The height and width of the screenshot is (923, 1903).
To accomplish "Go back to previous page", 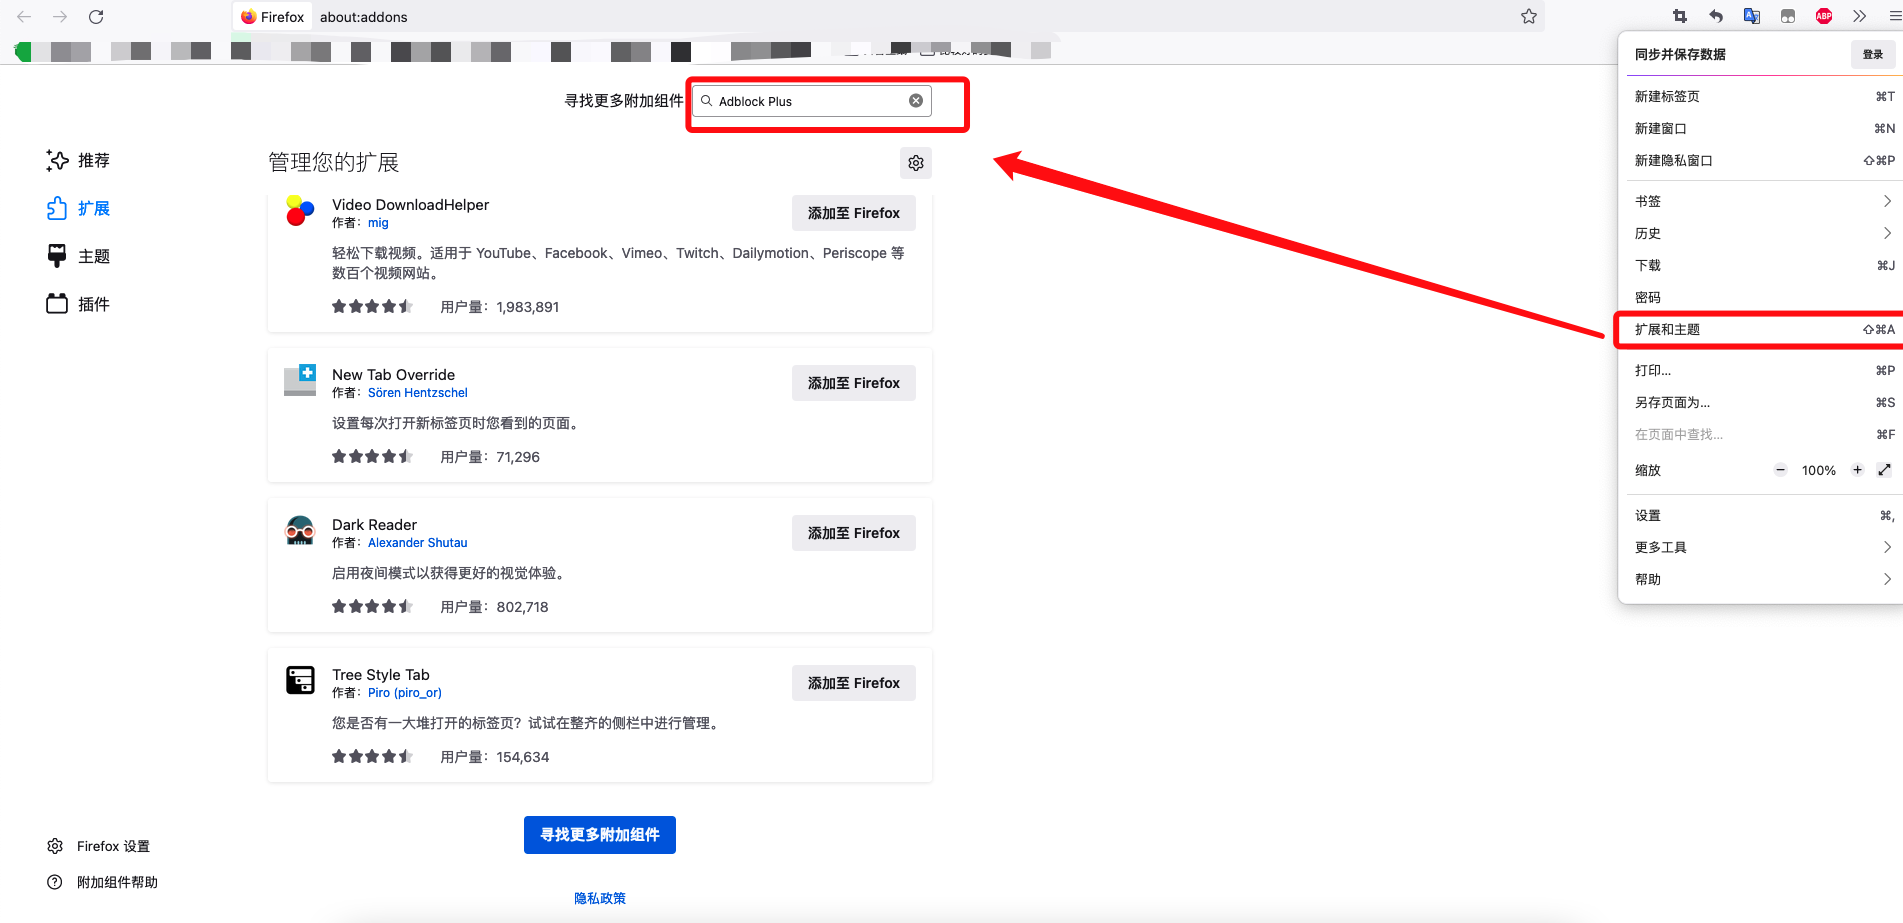I will pyautogui.click(x=24, y=16).
